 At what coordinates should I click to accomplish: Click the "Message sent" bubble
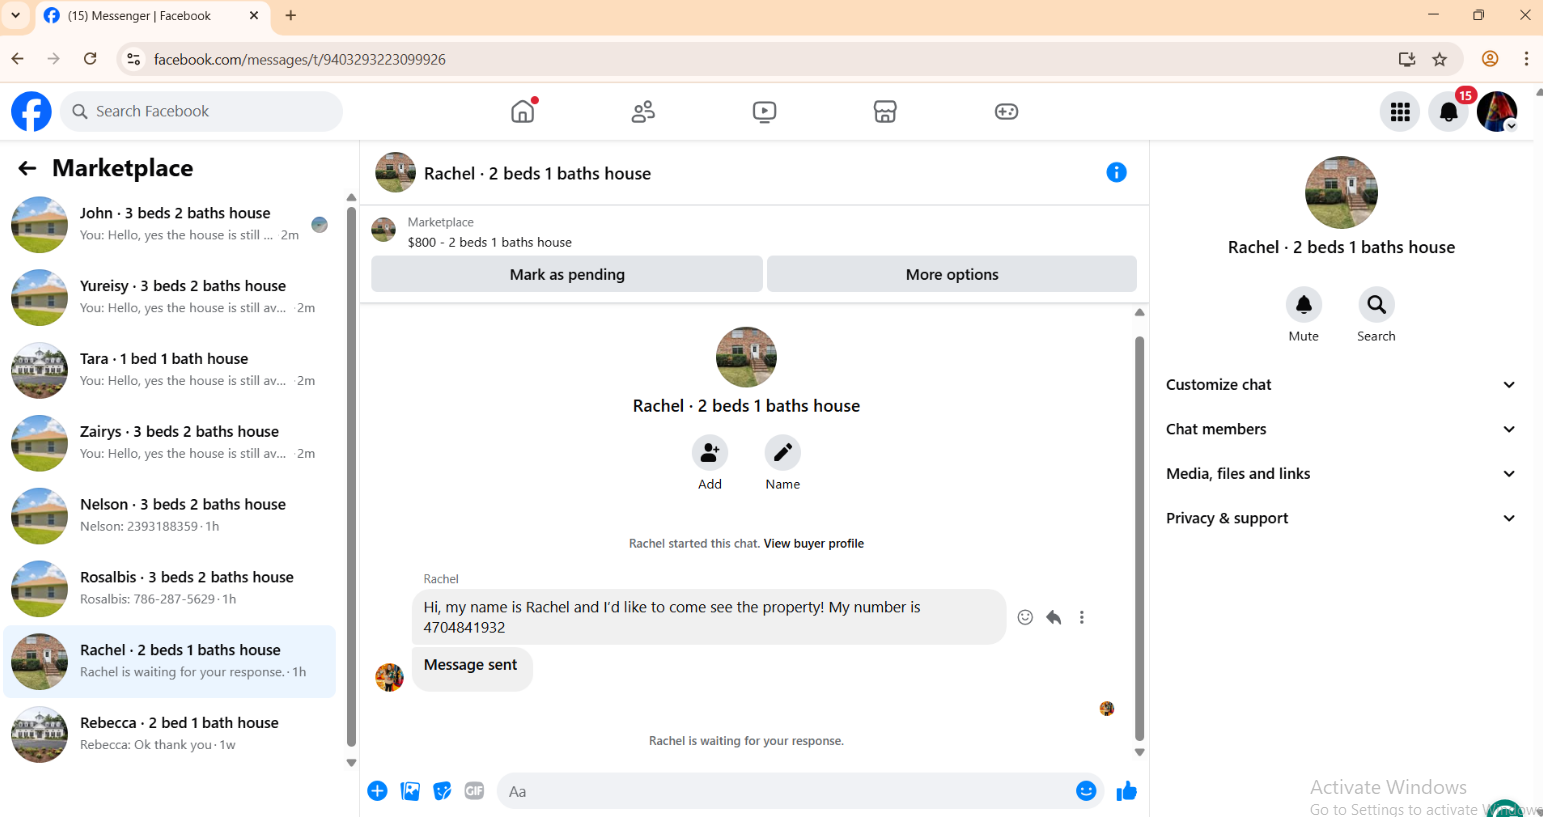click(471, 667)
